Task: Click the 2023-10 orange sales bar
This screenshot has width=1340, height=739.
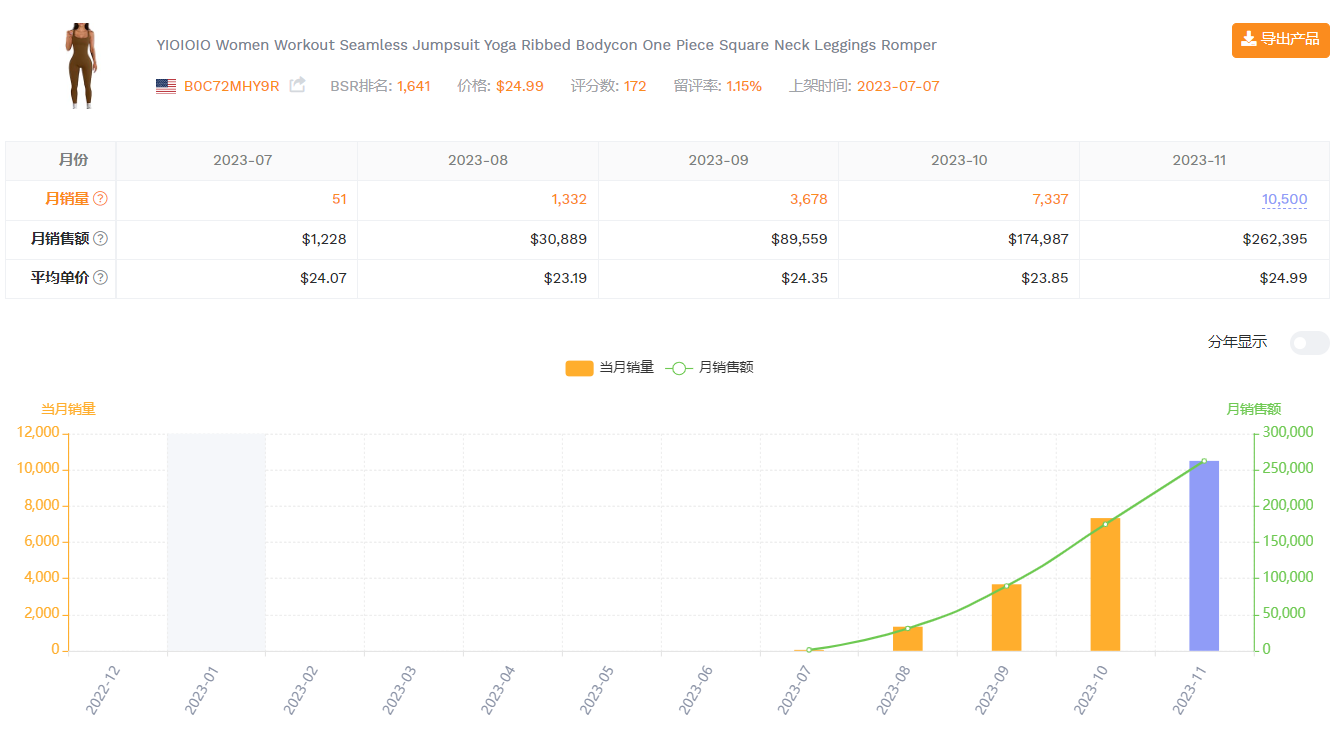Action: 1105,584
